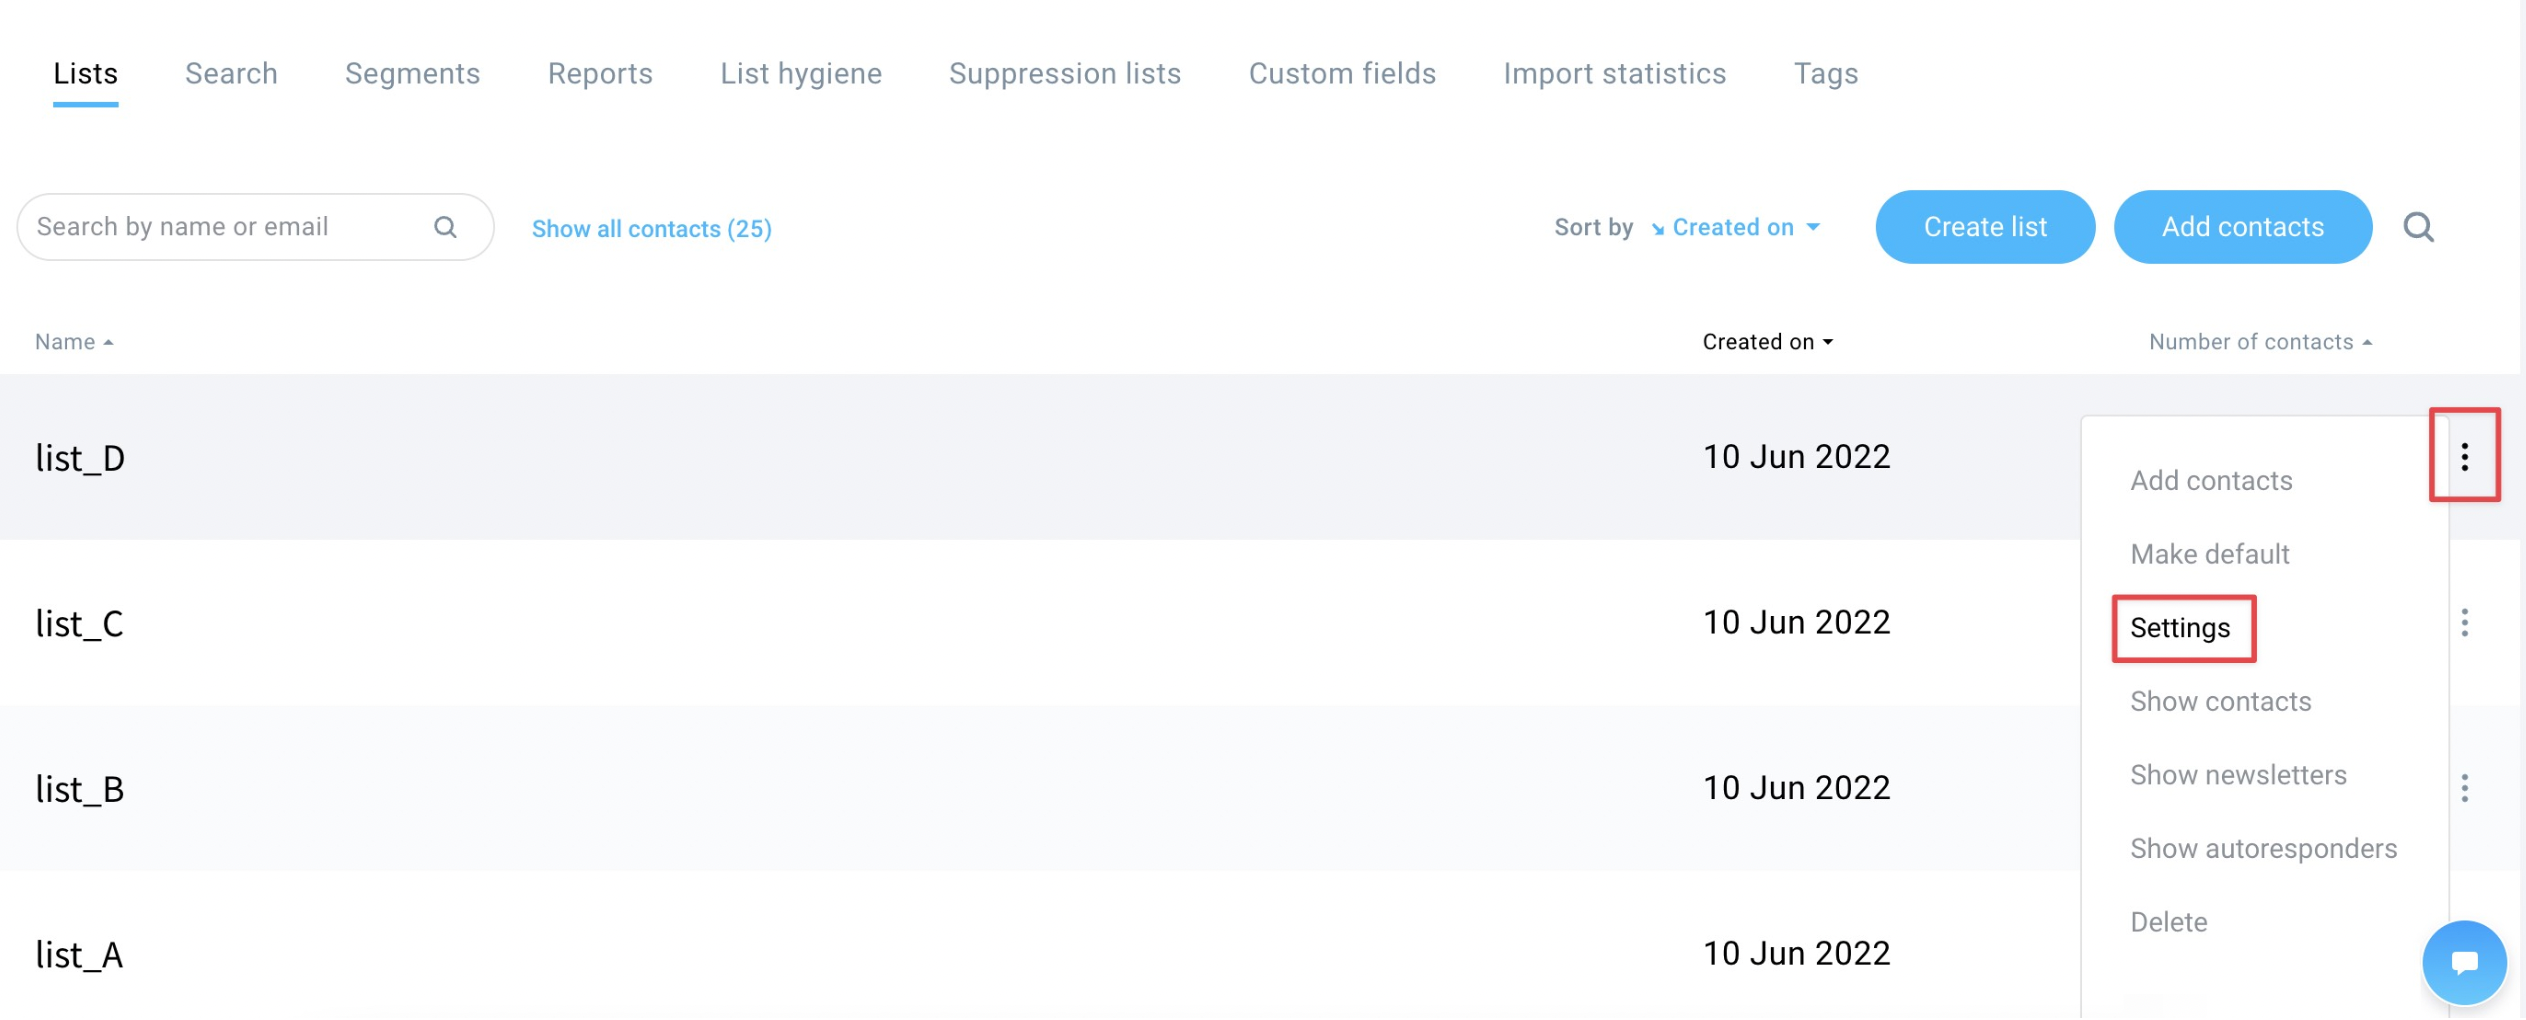The image size is (2526, 1020).
Task: Open the Suppression lists tab
Action: [1065, 73]
